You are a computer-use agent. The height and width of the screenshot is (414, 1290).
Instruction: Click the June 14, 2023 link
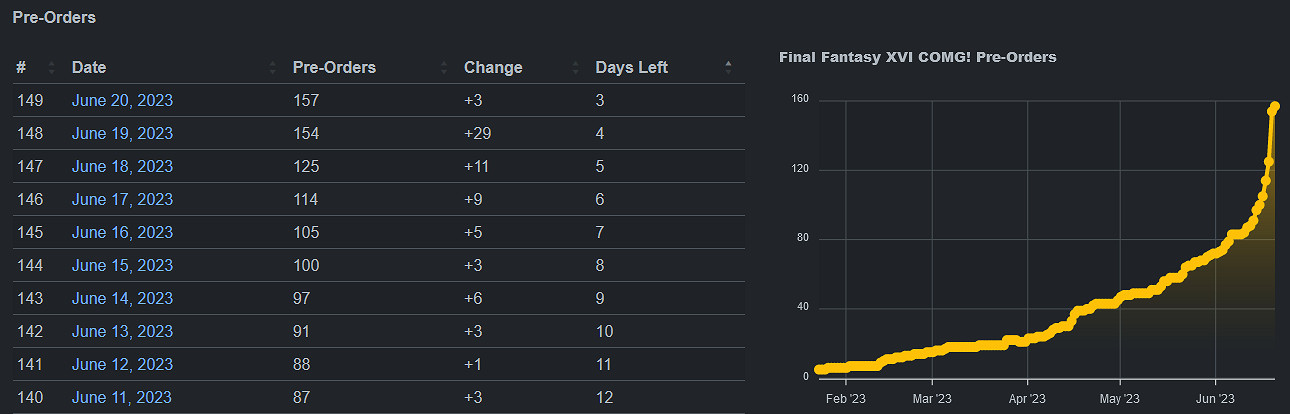[122, 298]
